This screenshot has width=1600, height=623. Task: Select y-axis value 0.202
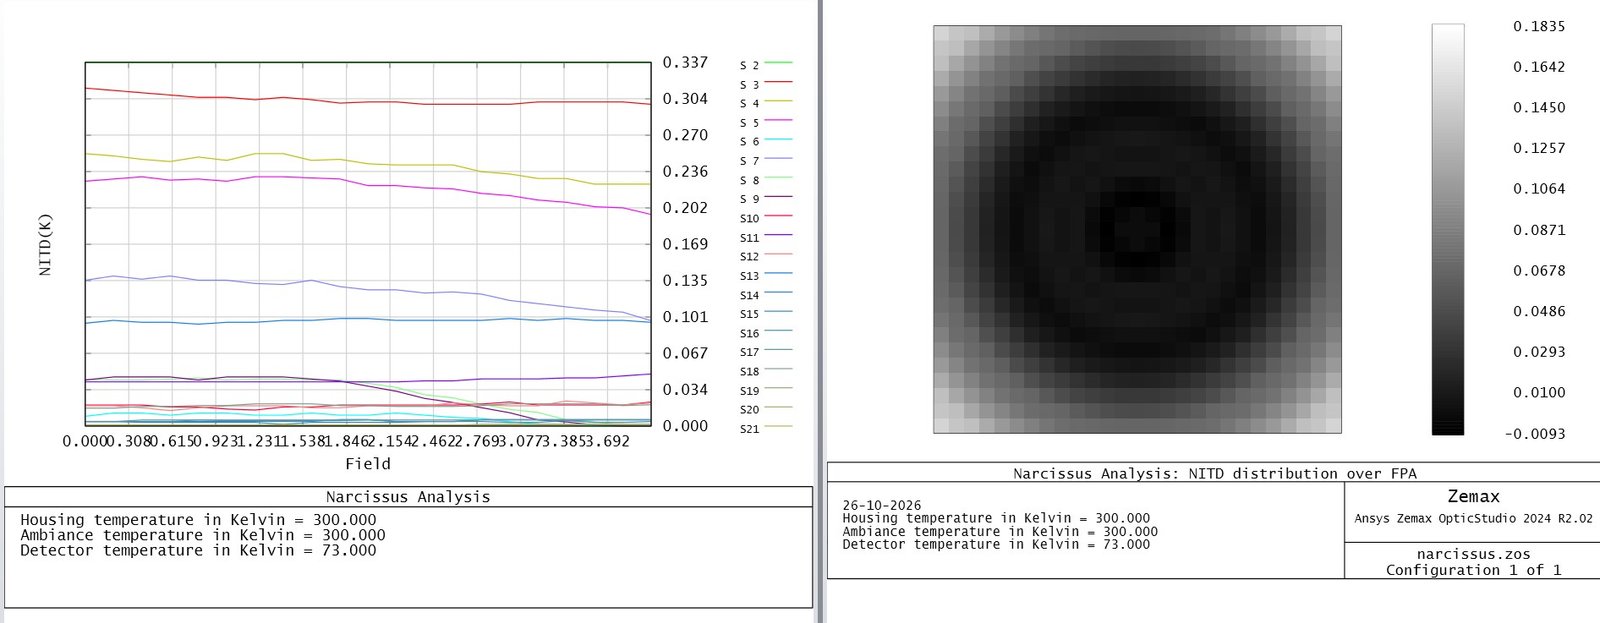(x=685, y=207)
